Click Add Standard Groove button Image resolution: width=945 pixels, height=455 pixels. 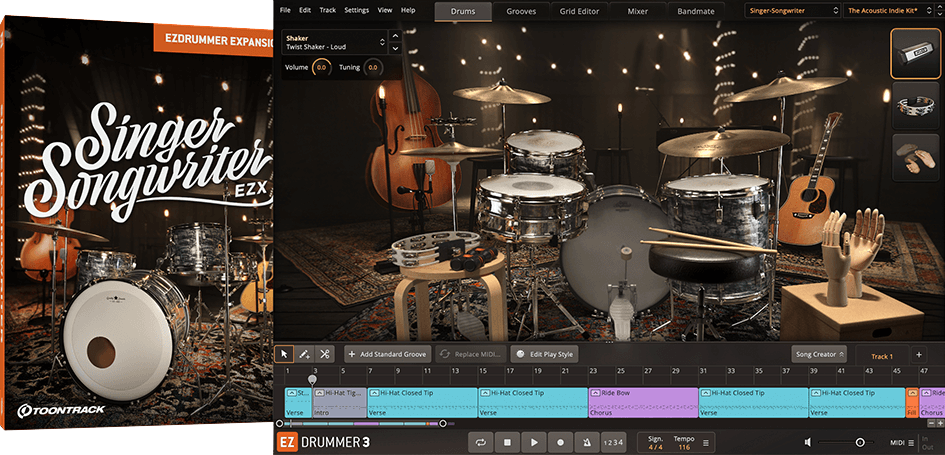(387, 354)
